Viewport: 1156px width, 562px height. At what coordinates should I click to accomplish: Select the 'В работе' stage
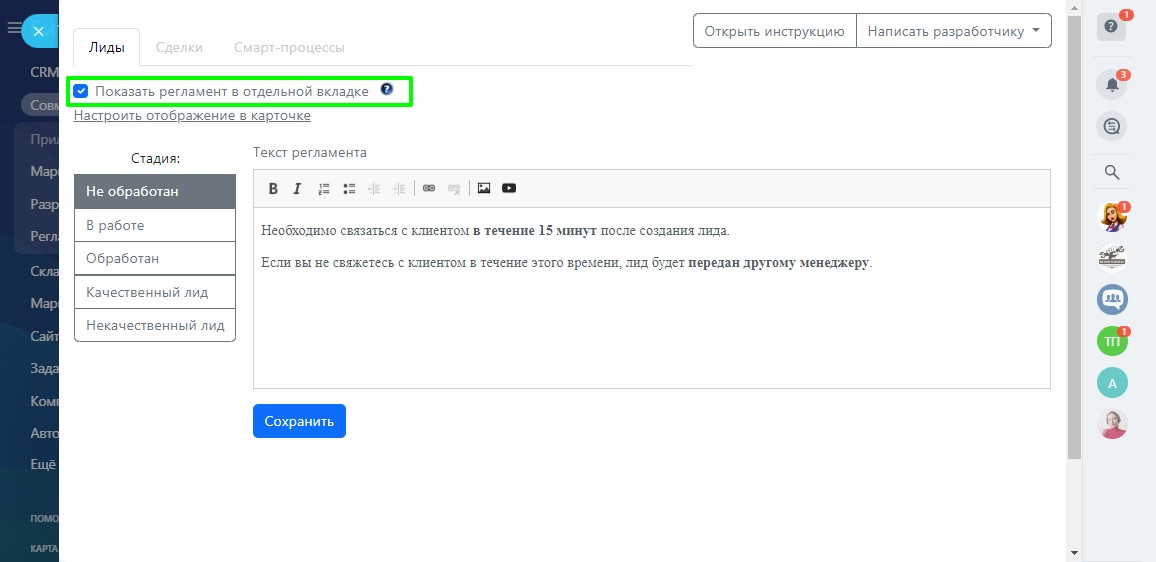(x=155, y=226)
